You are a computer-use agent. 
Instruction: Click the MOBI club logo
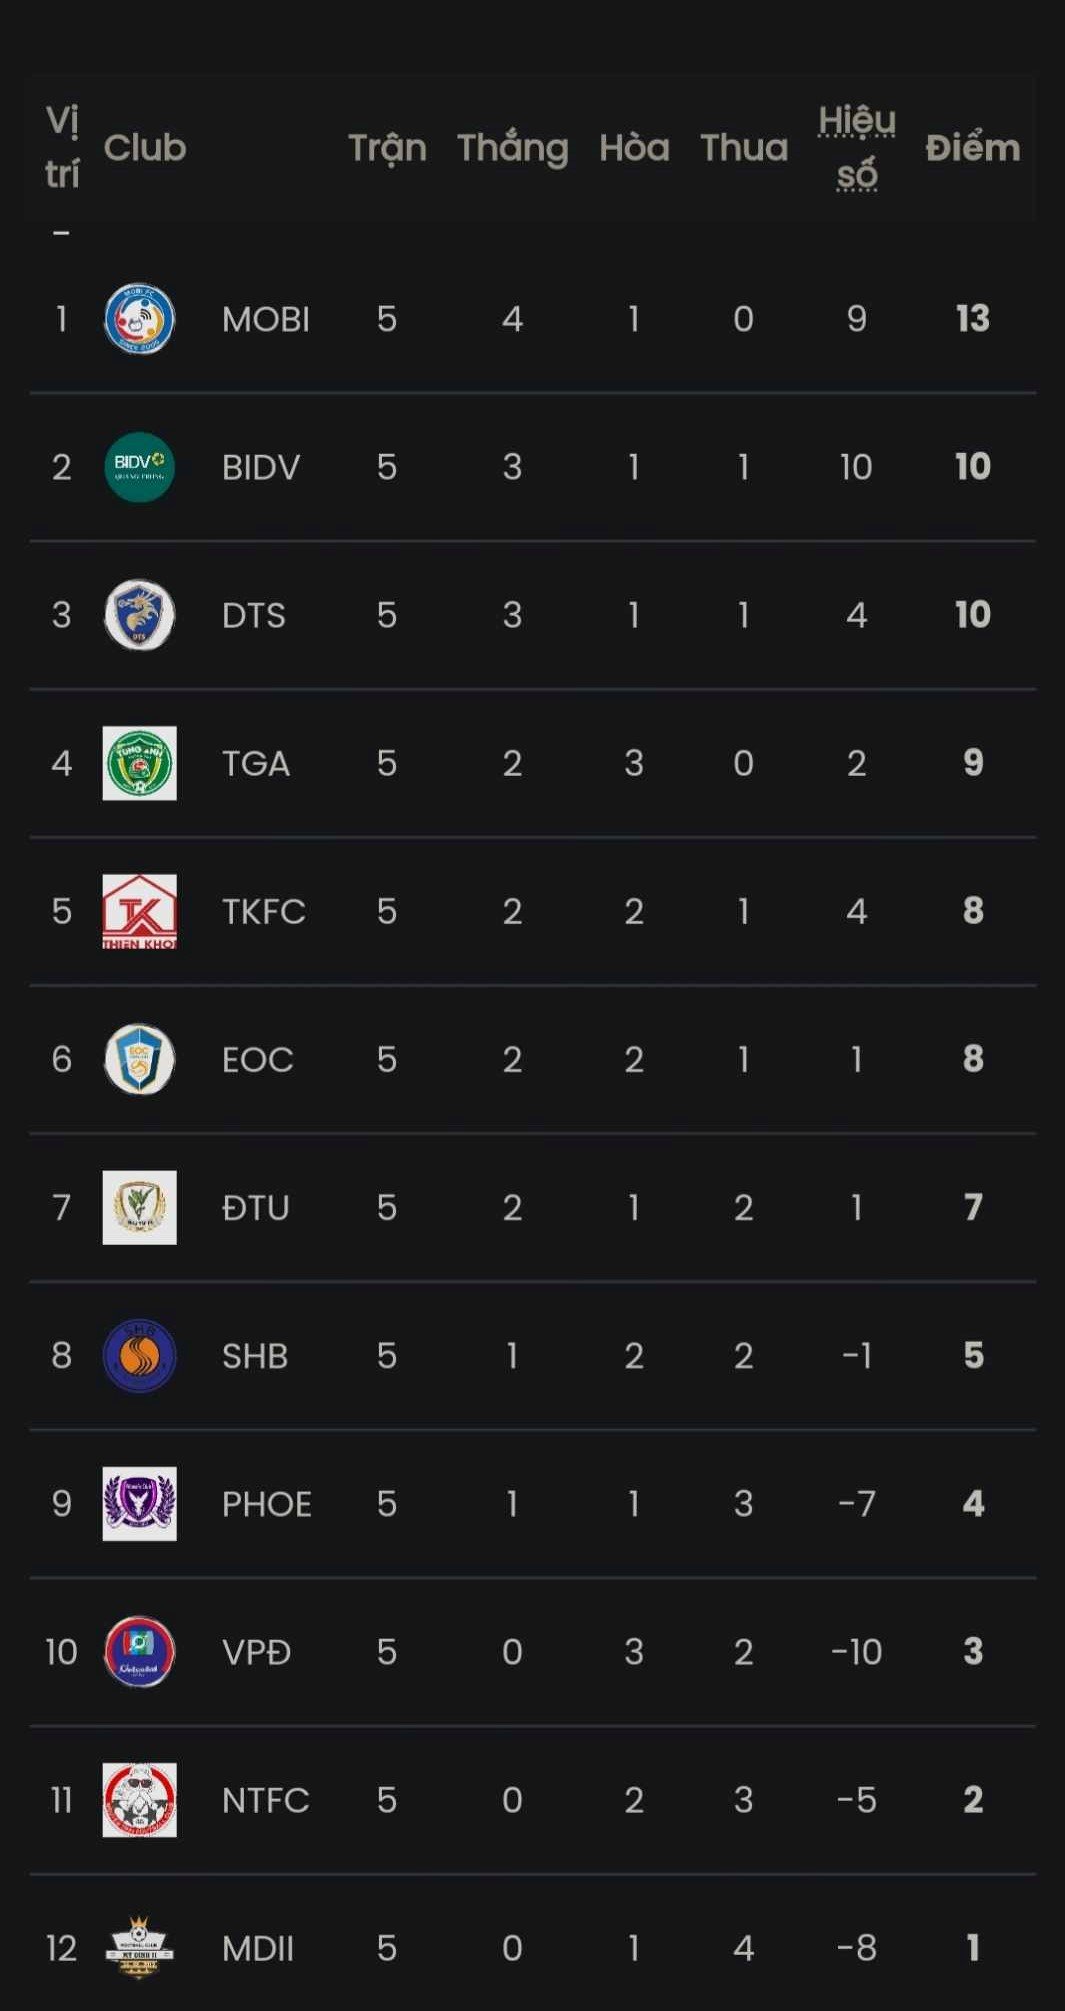pos(139,319)
